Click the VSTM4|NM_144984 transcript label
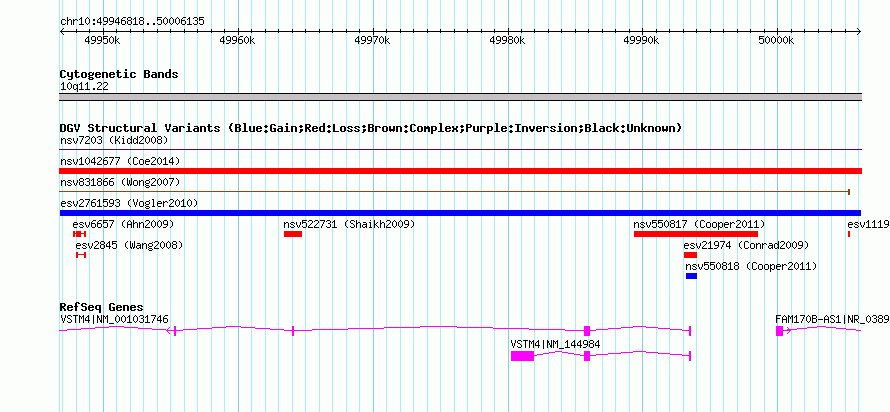Viewport: 890px width, 412px height. click(555, 344)
